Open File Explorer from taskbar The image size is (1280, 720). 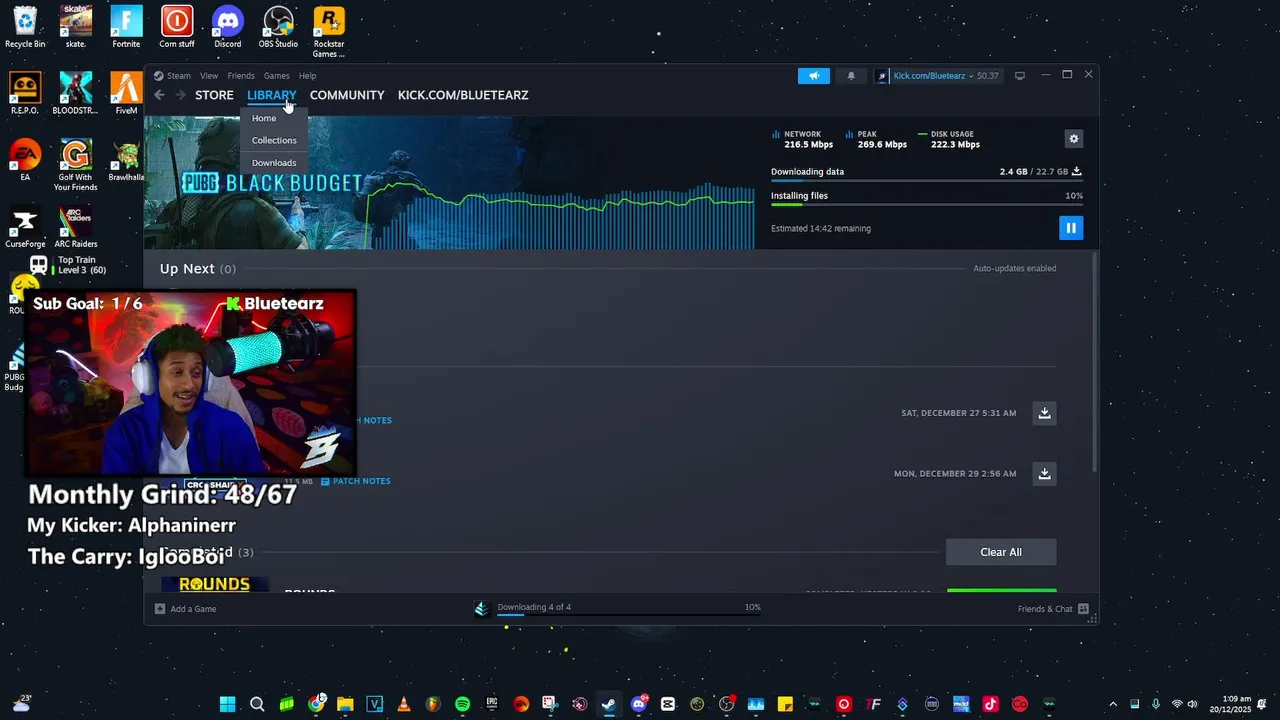pyautogui.click(x=345, y=704)
